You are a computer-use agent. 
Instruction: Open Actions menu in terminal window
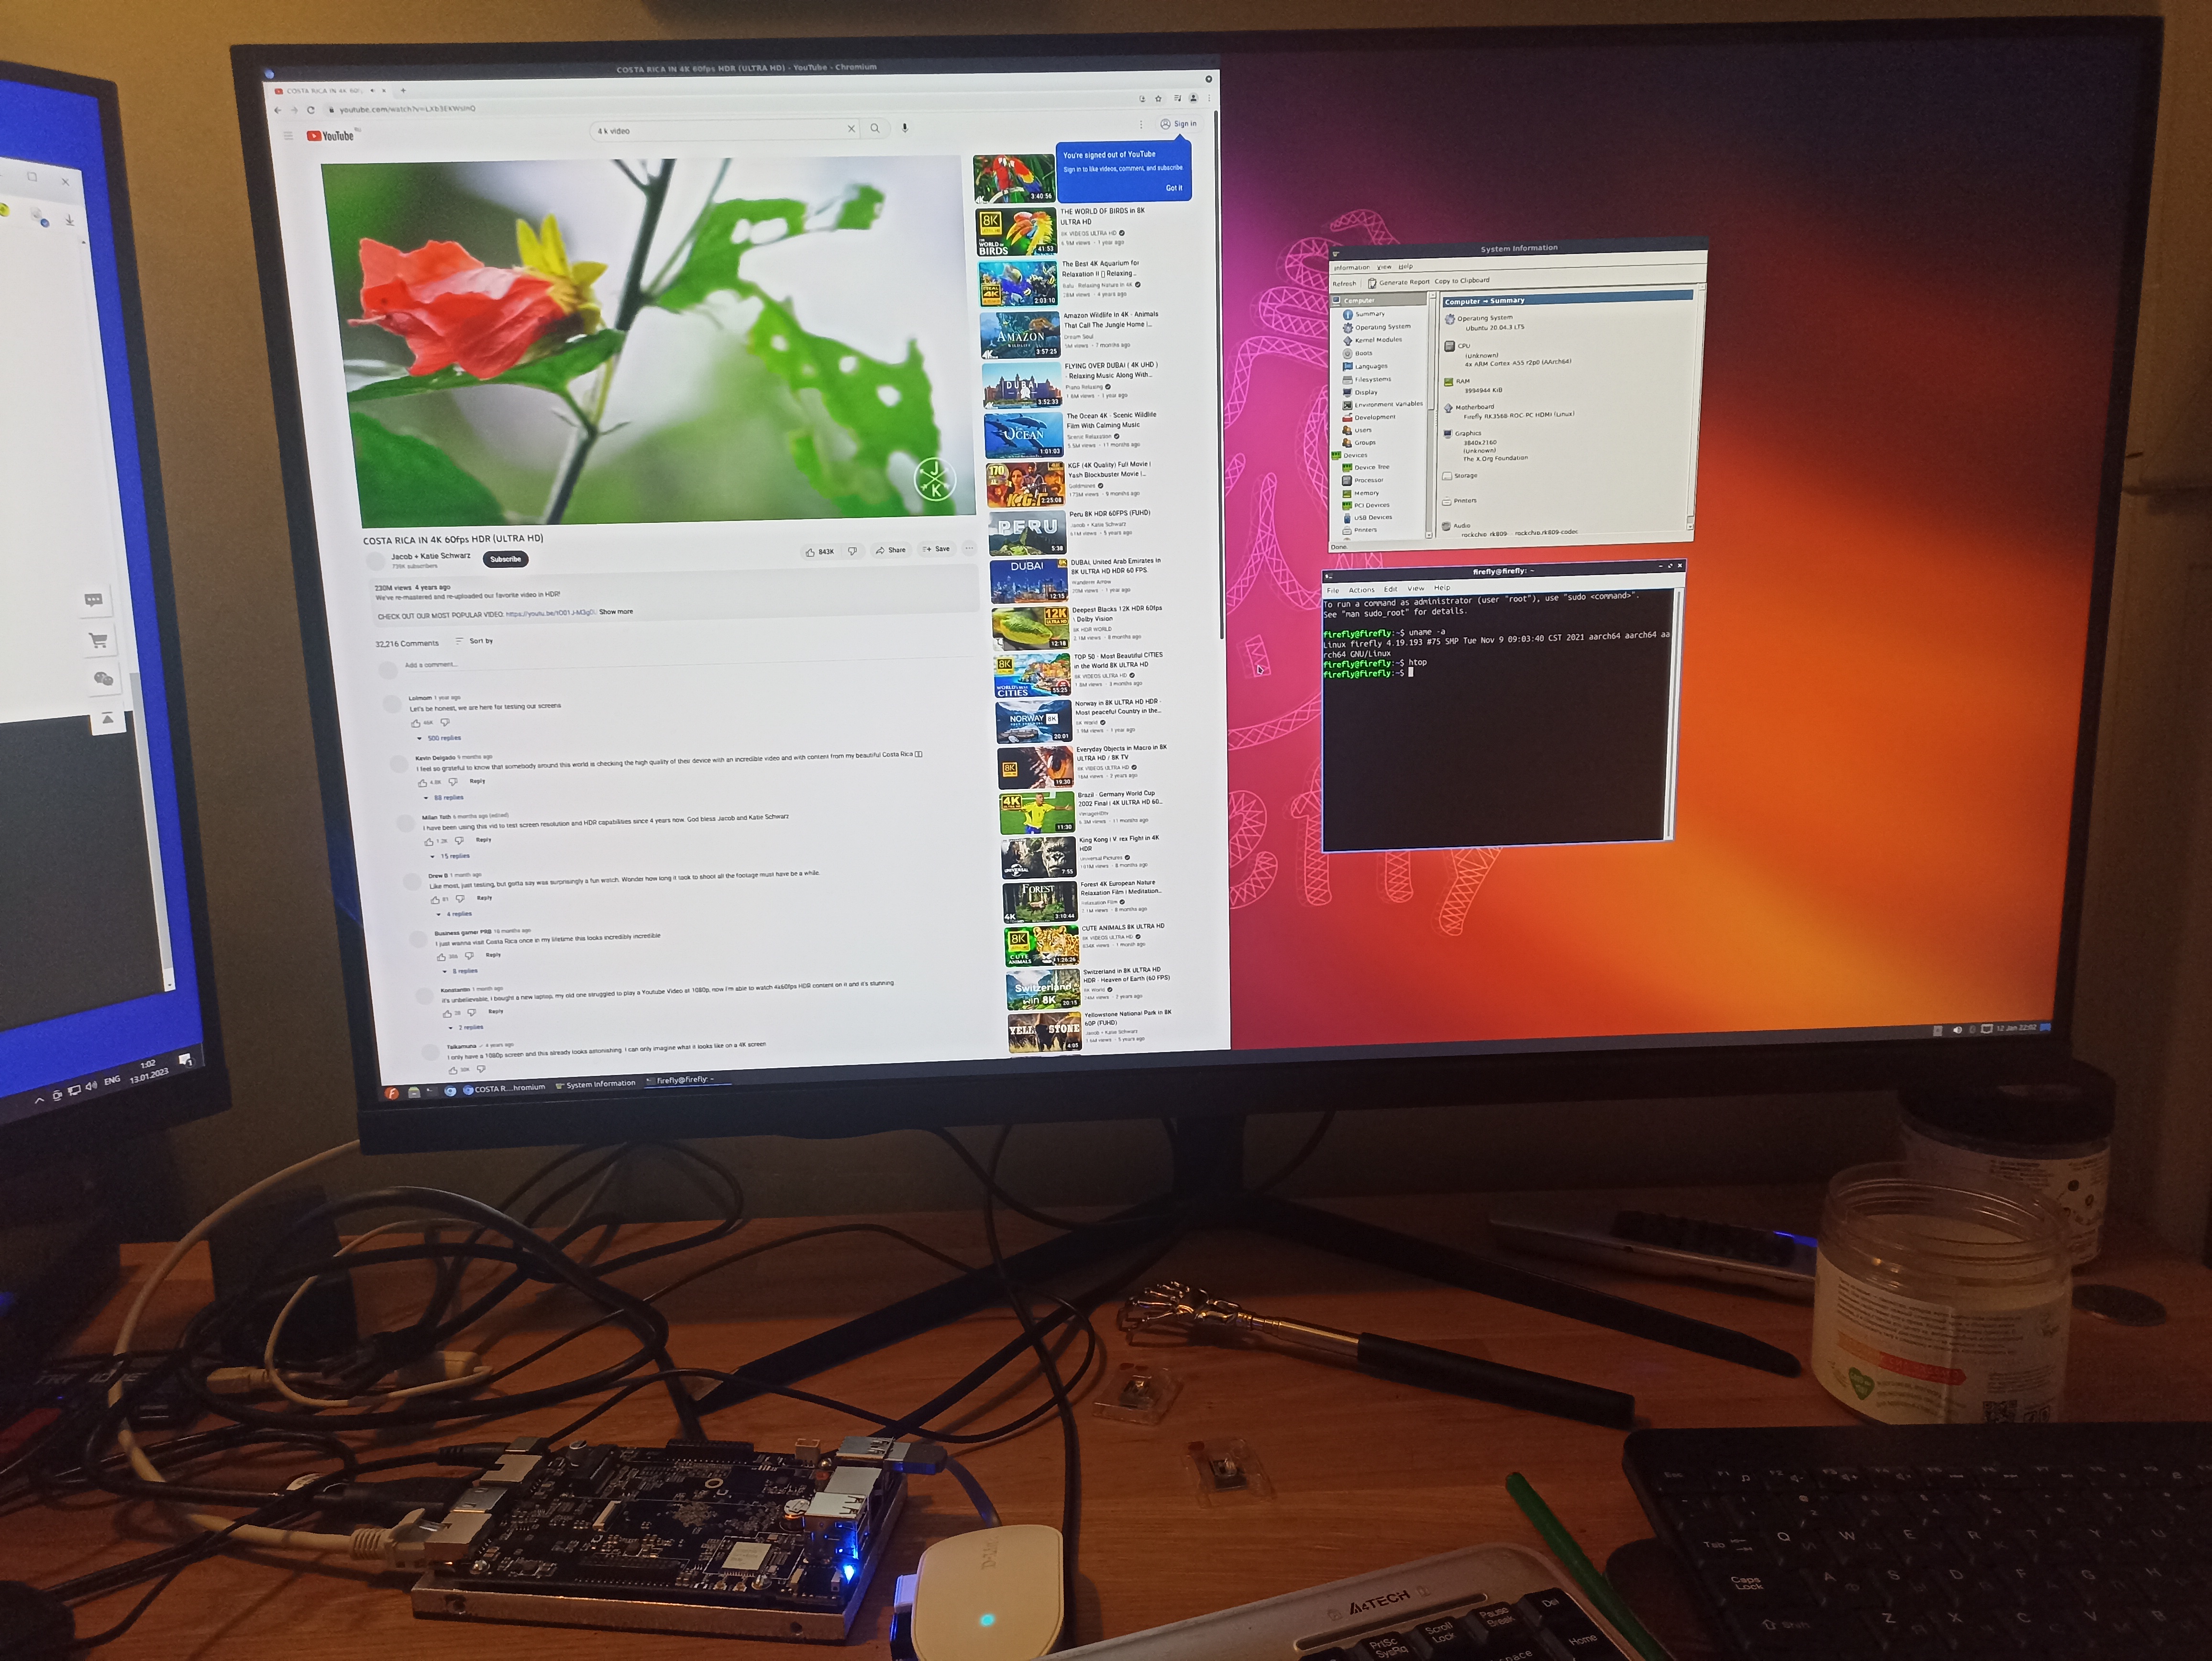[1361, 590]
